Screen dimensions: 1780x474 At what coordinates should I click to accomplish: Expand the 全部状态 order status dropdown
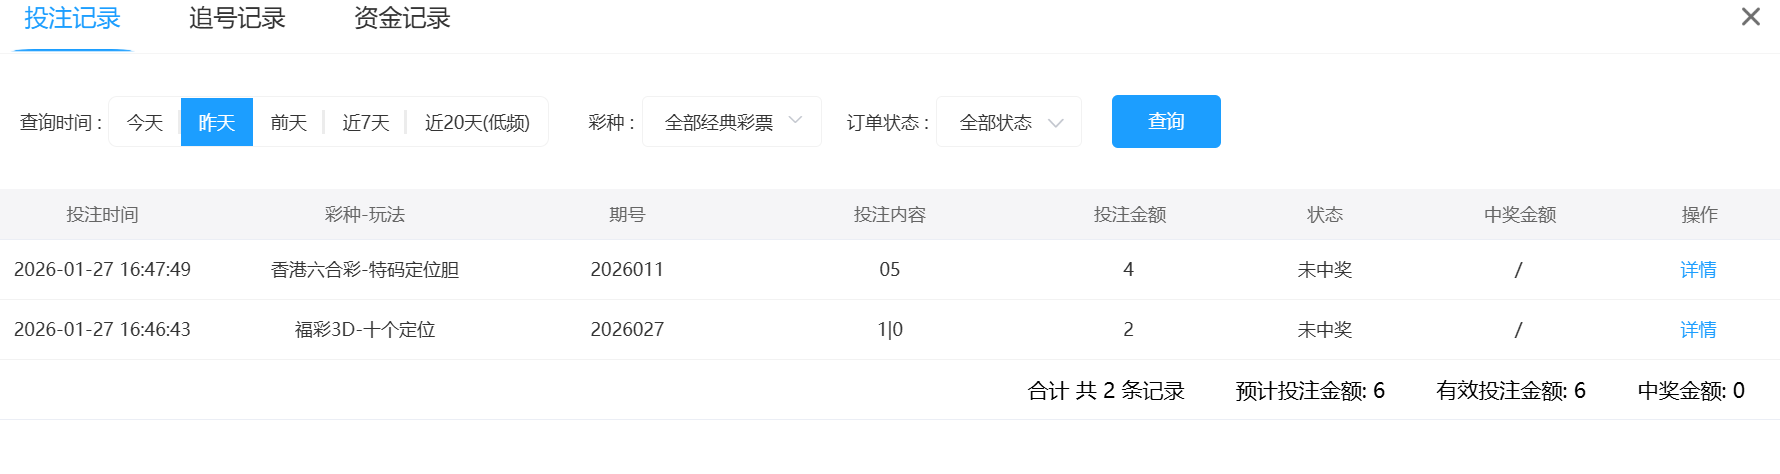[x=997, y=122]
